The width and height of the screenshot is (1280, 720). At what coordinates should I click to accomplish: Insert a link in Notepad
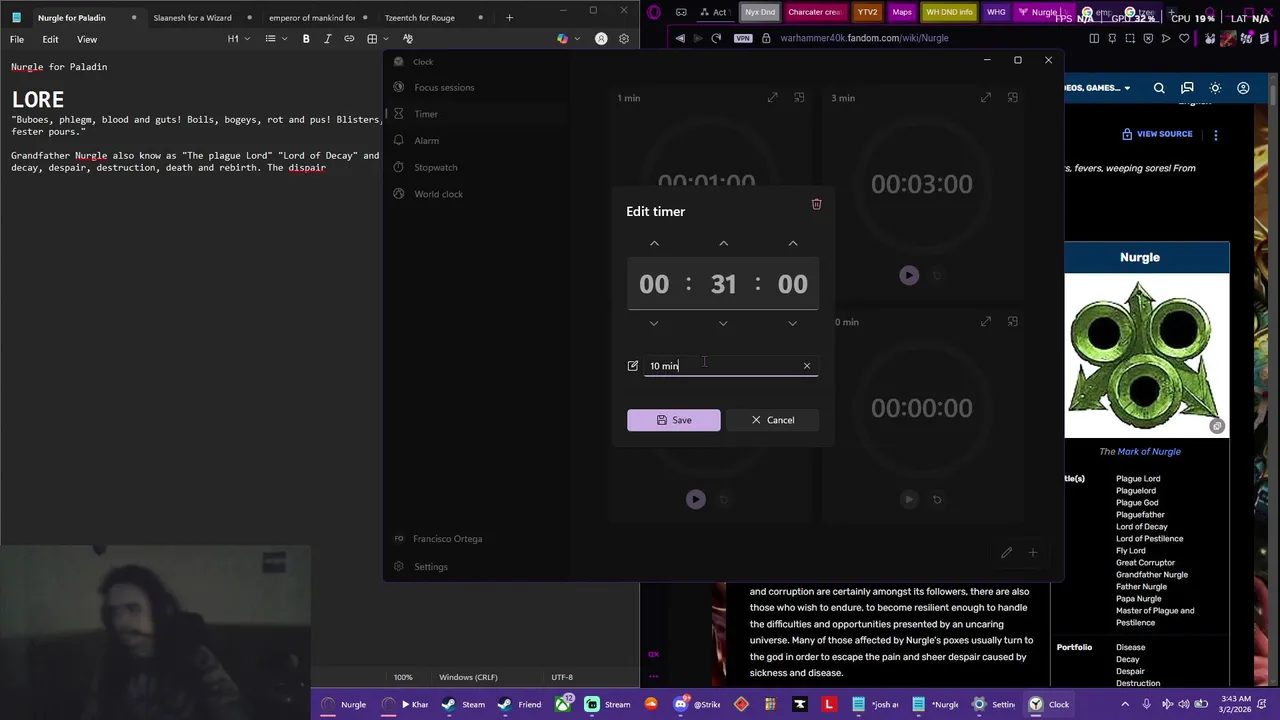tap(349, 39)
